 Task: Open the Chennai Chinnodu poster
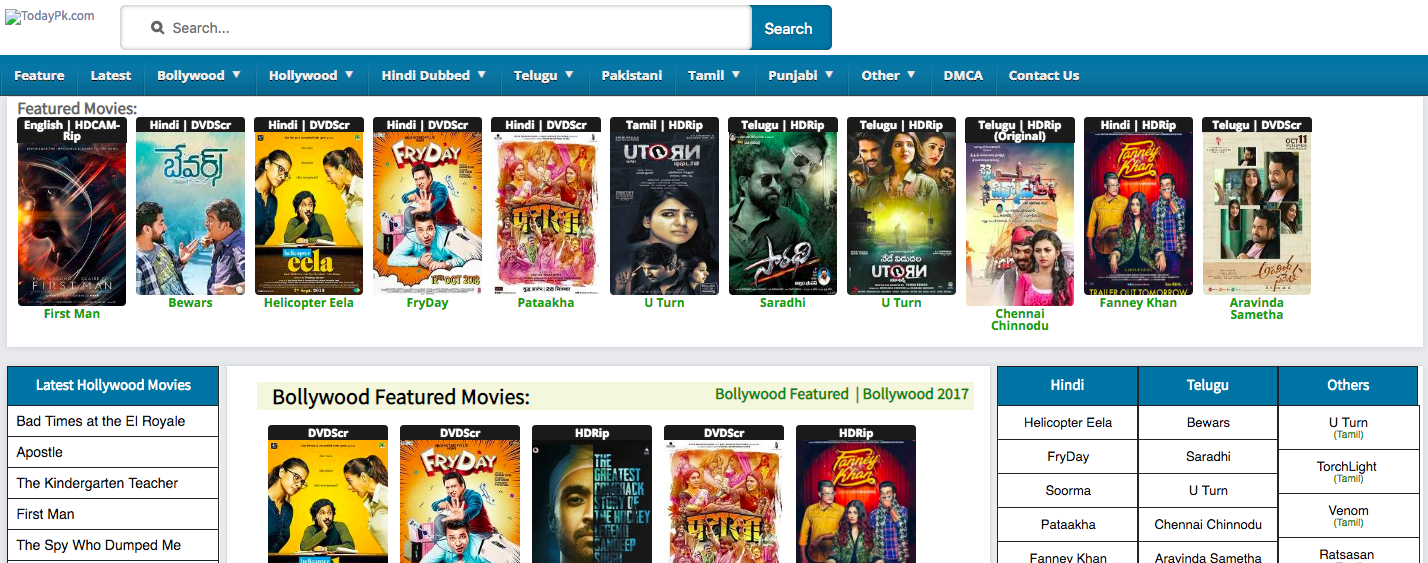click(x=1020, y=224)
